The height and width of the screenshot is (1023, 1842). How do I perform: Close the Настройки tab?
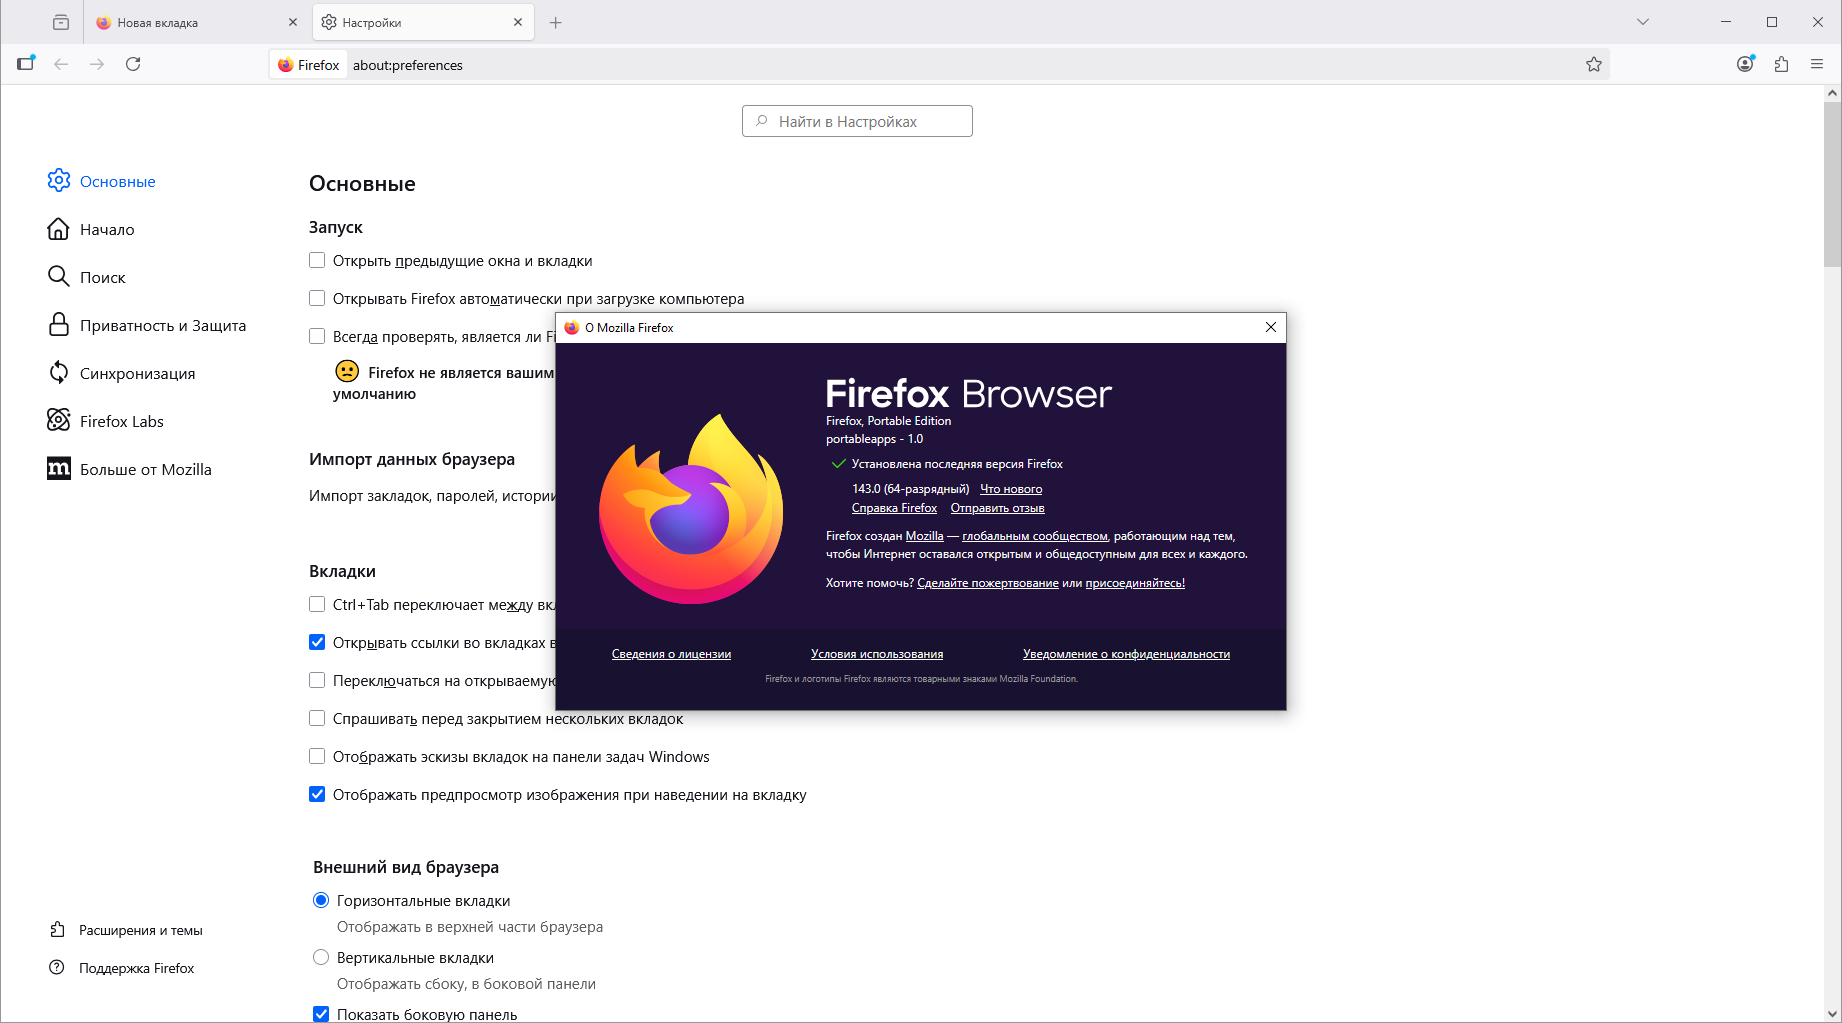coord(518,22)
